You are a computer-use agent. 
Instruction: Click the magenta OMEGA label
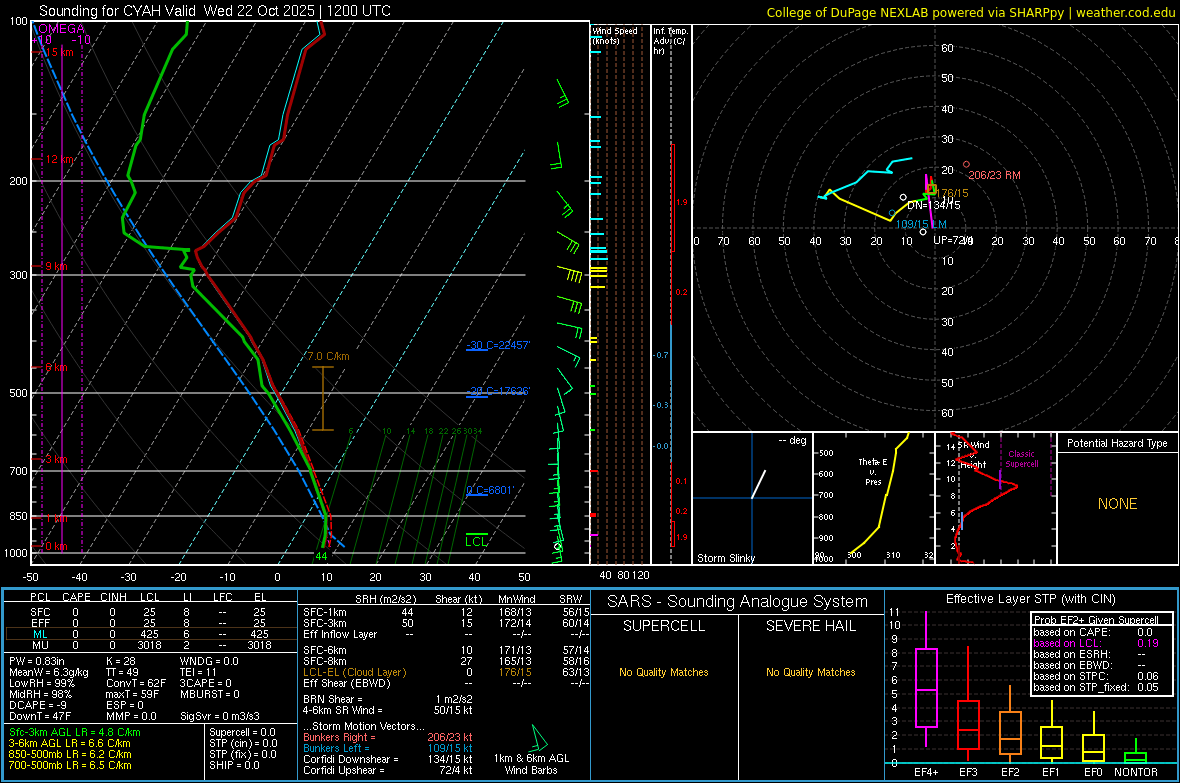tap(61, 29)
